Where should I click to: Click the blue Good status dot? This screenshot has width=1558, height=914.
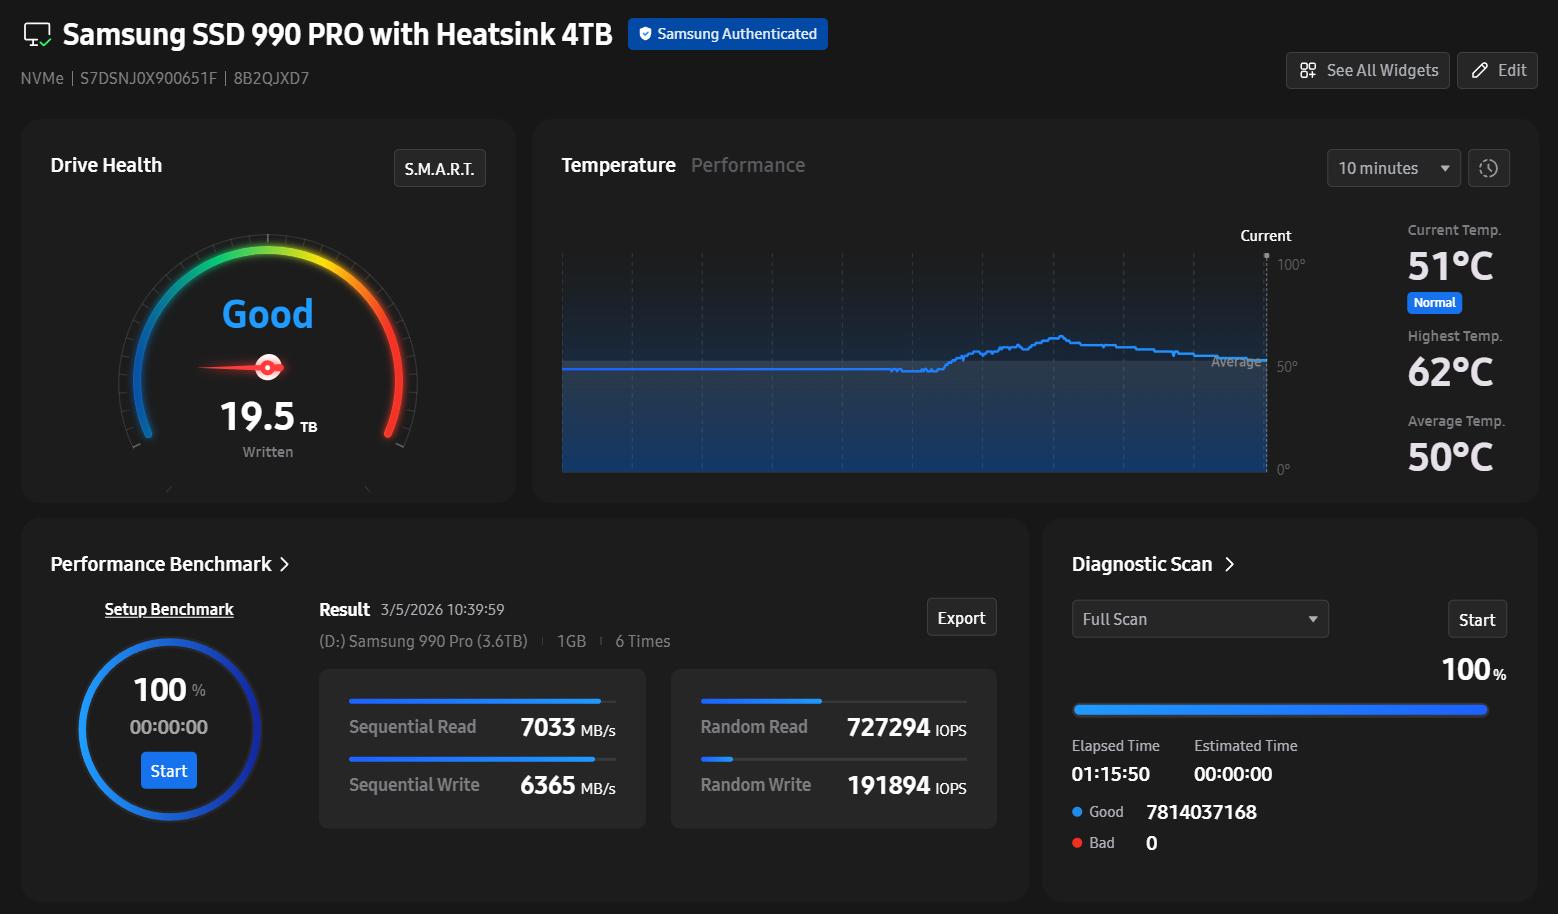1077,812
